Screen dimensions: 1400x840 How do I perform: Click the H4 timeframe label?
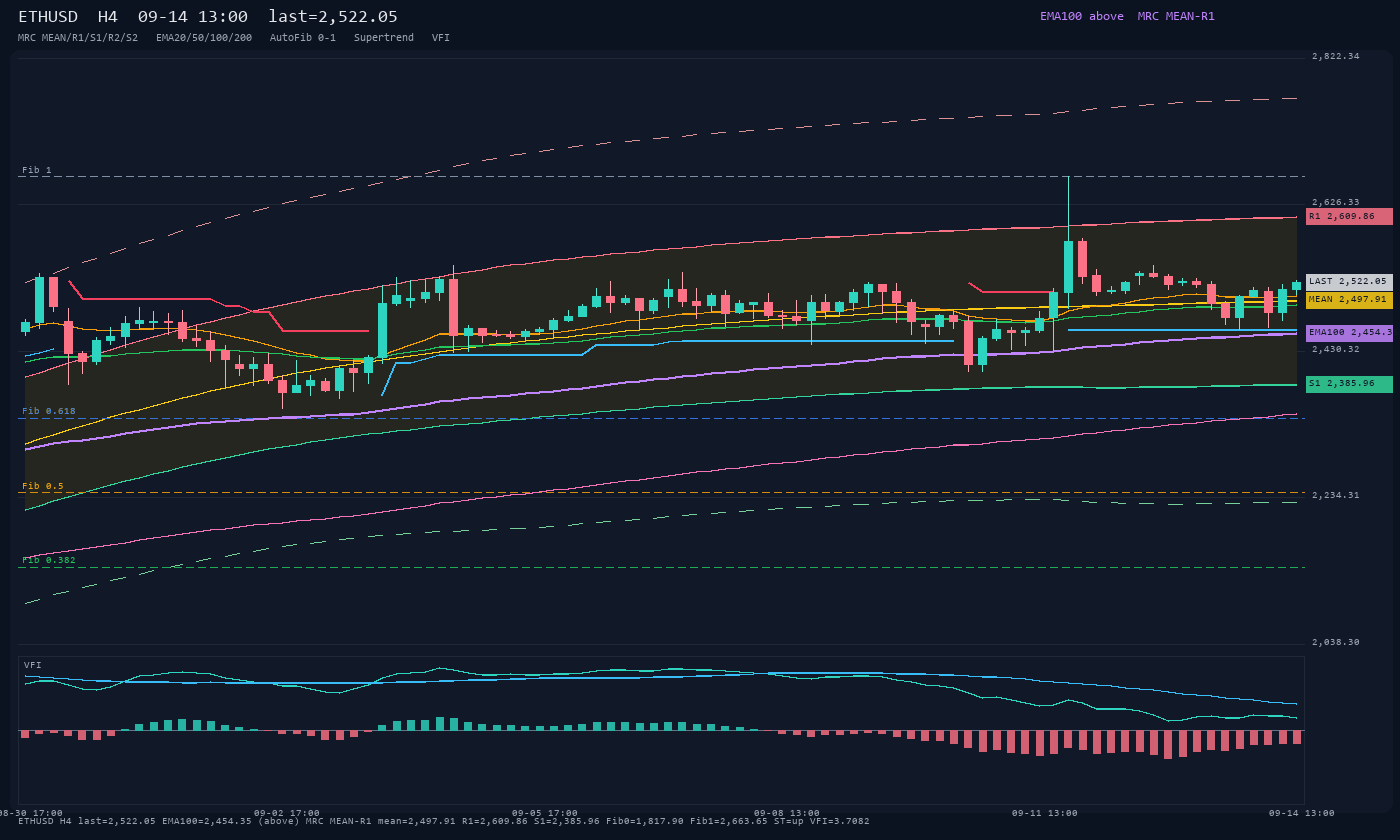(108, 16)
